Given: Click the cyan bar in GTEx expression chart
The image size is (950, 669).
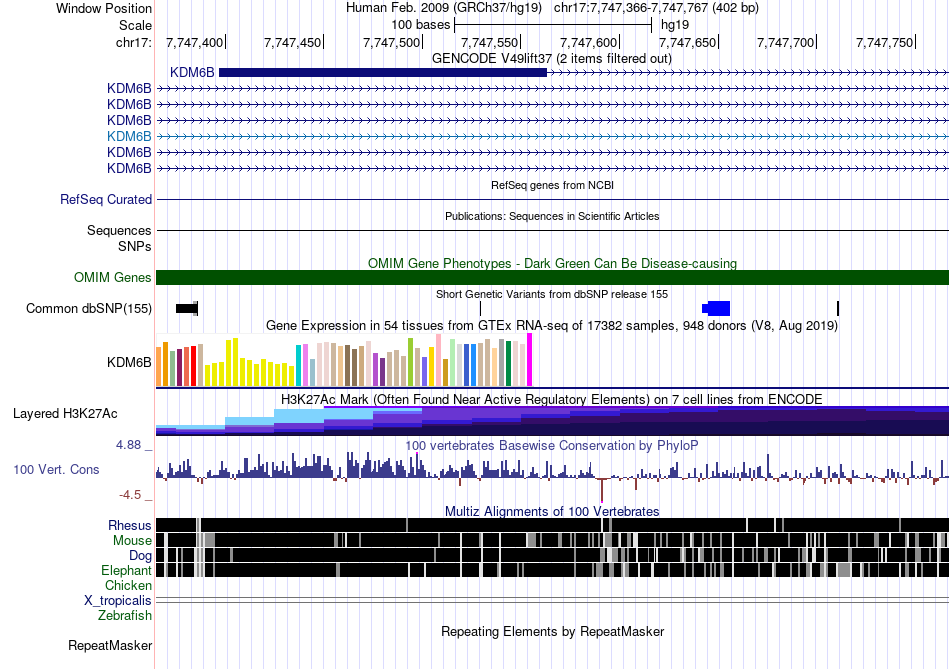Looking at the screenshot, I should (x=299, y=365).
